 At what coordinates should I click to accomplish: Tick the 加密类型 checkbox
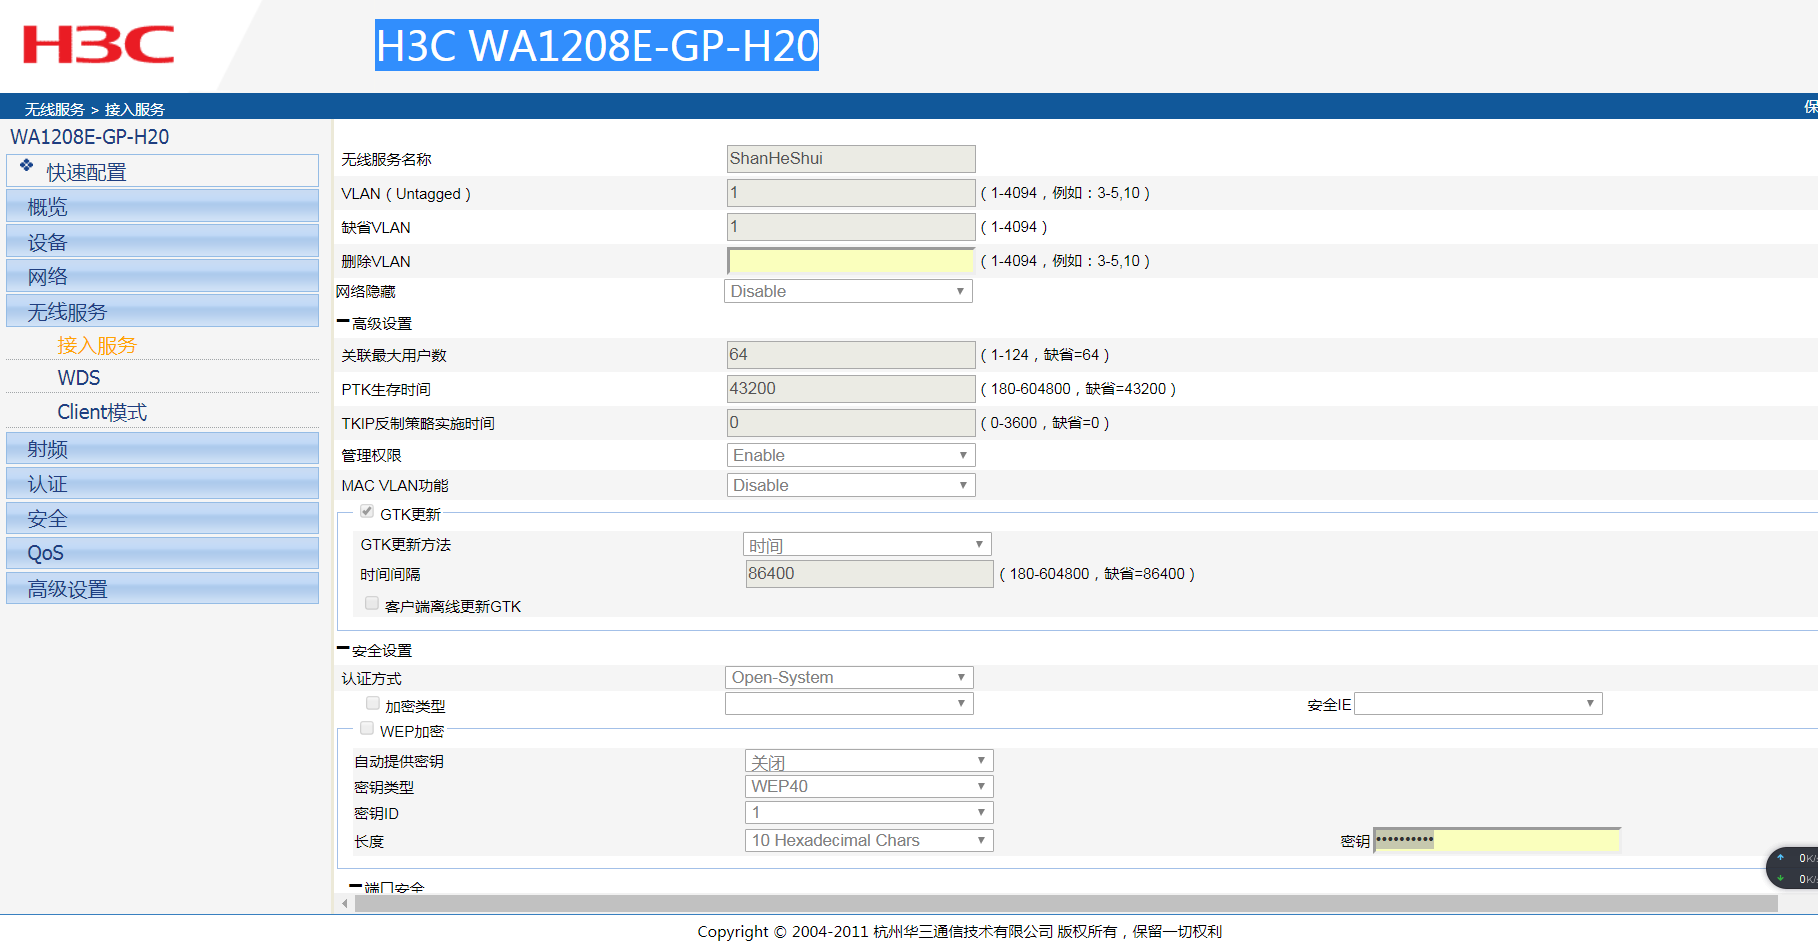(x=373, y=704)
